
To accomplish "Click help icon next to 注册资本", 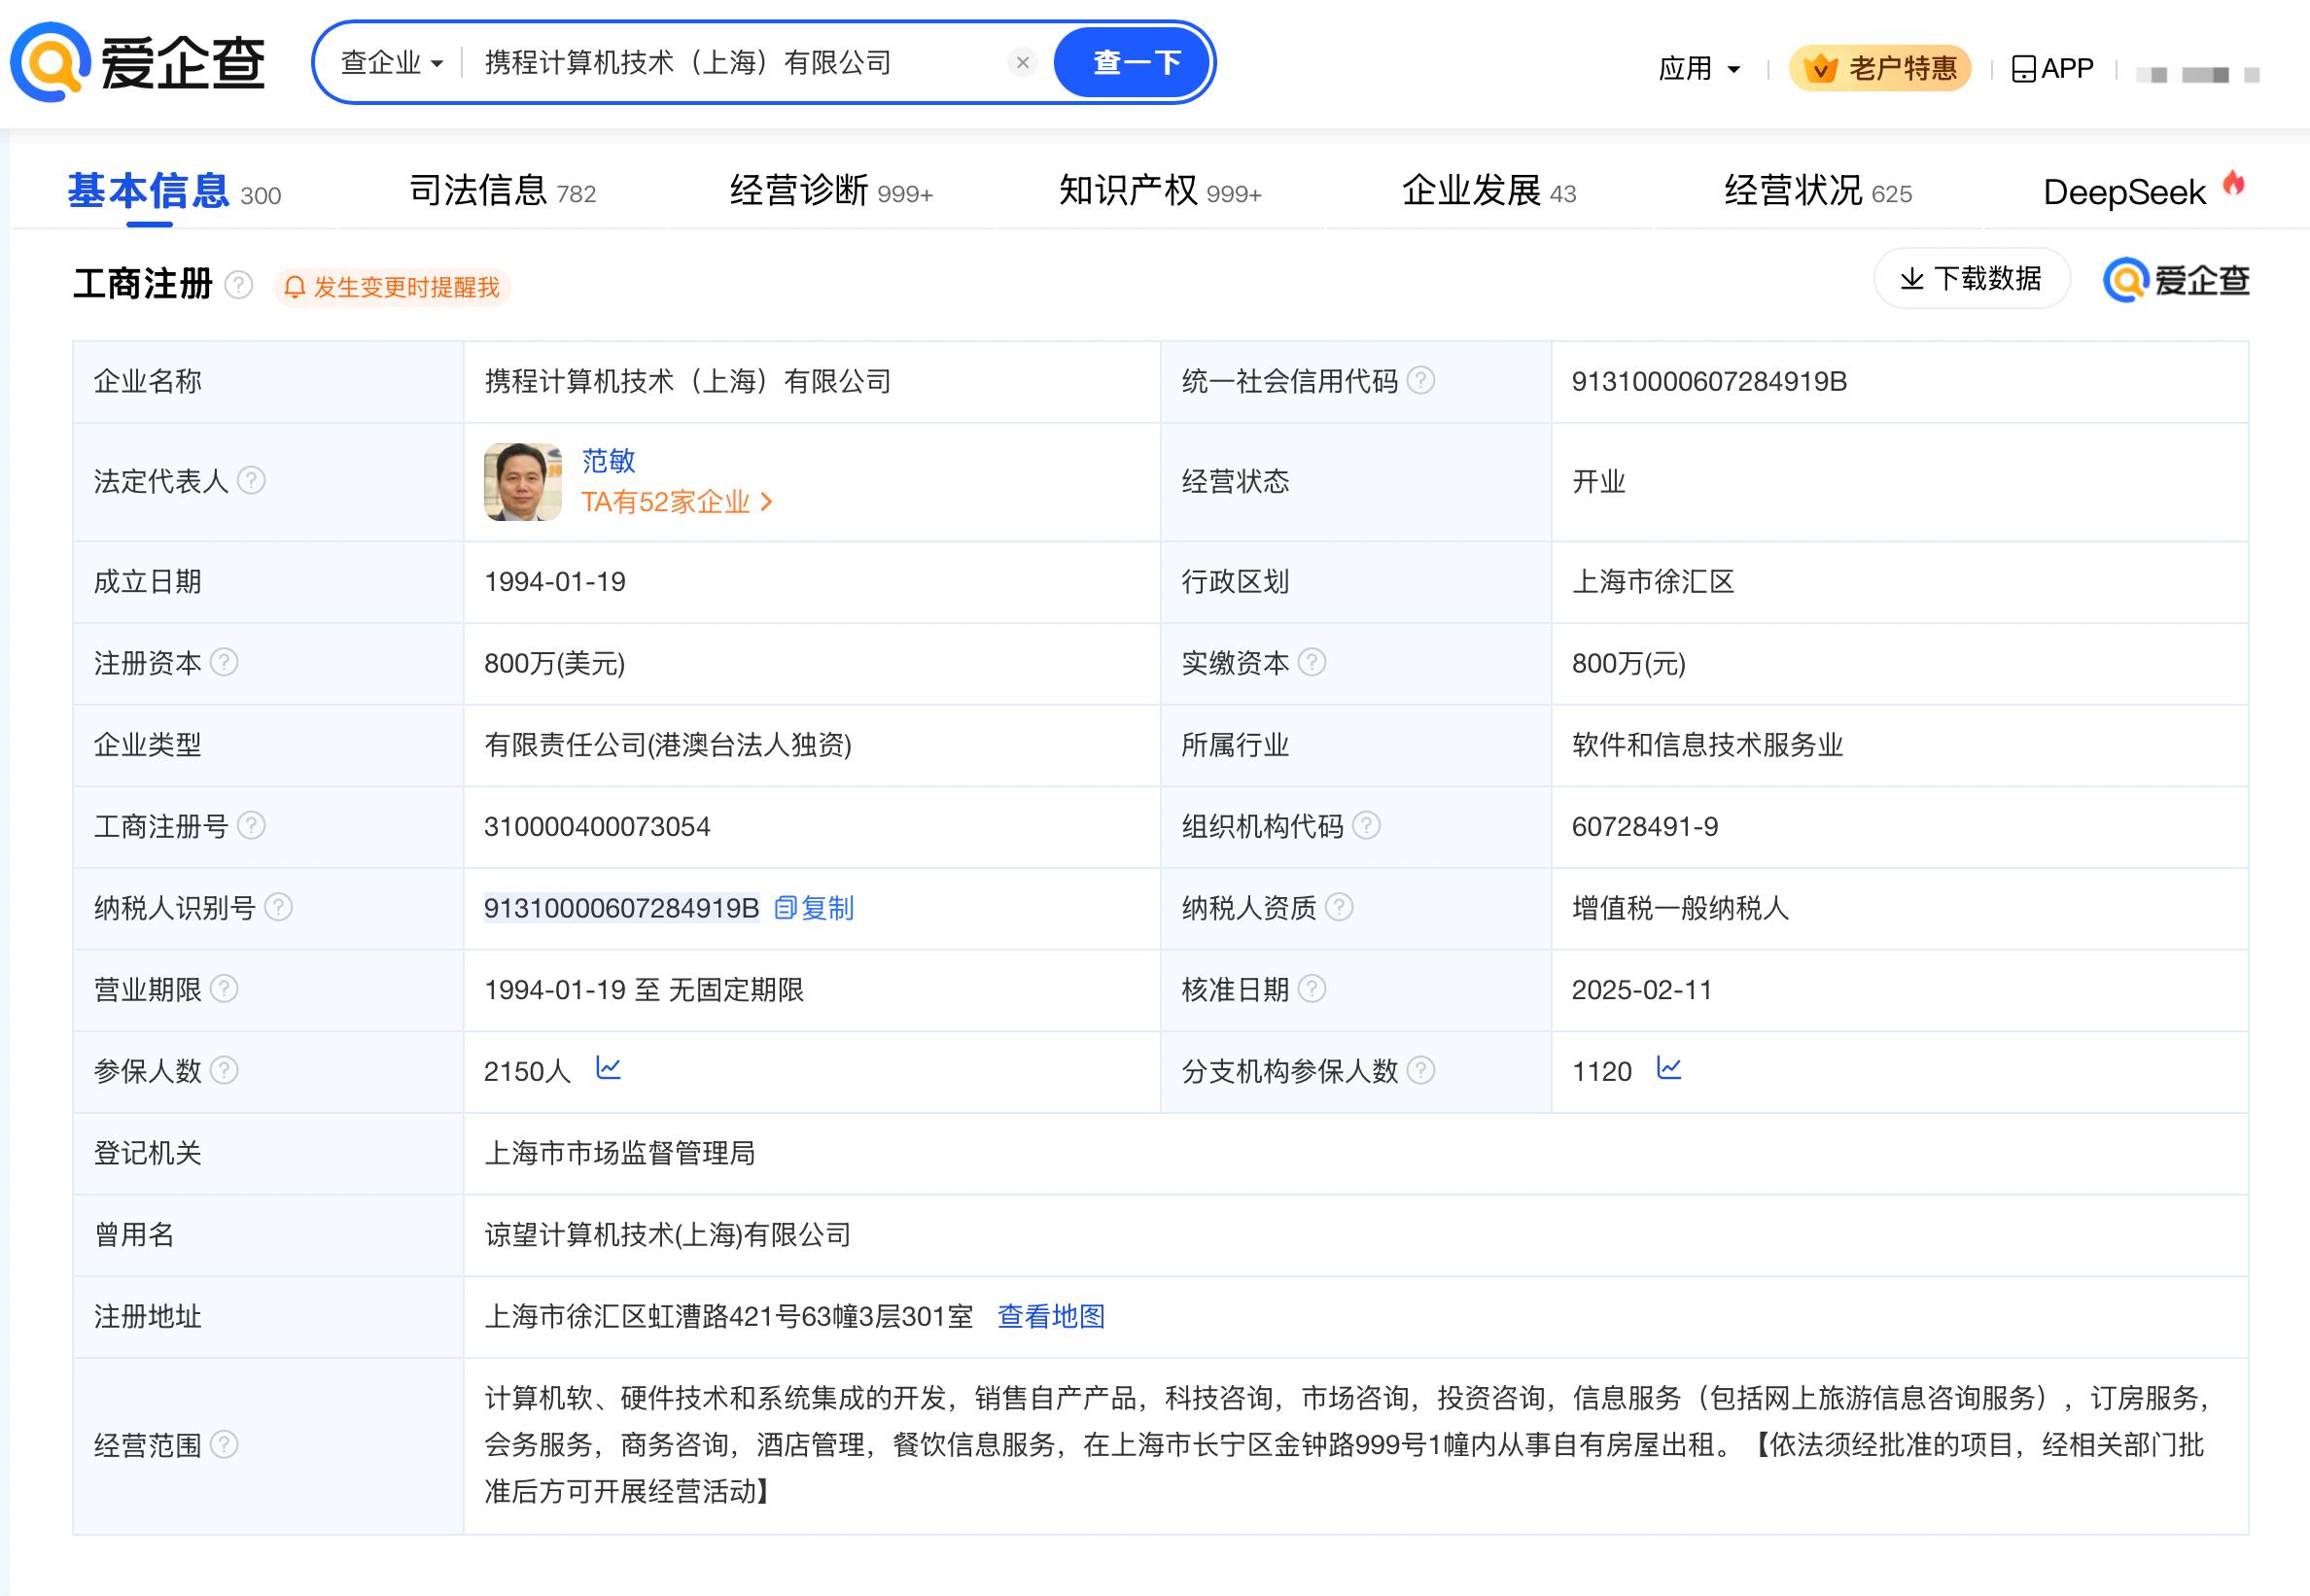I will [x=224, y=662].
